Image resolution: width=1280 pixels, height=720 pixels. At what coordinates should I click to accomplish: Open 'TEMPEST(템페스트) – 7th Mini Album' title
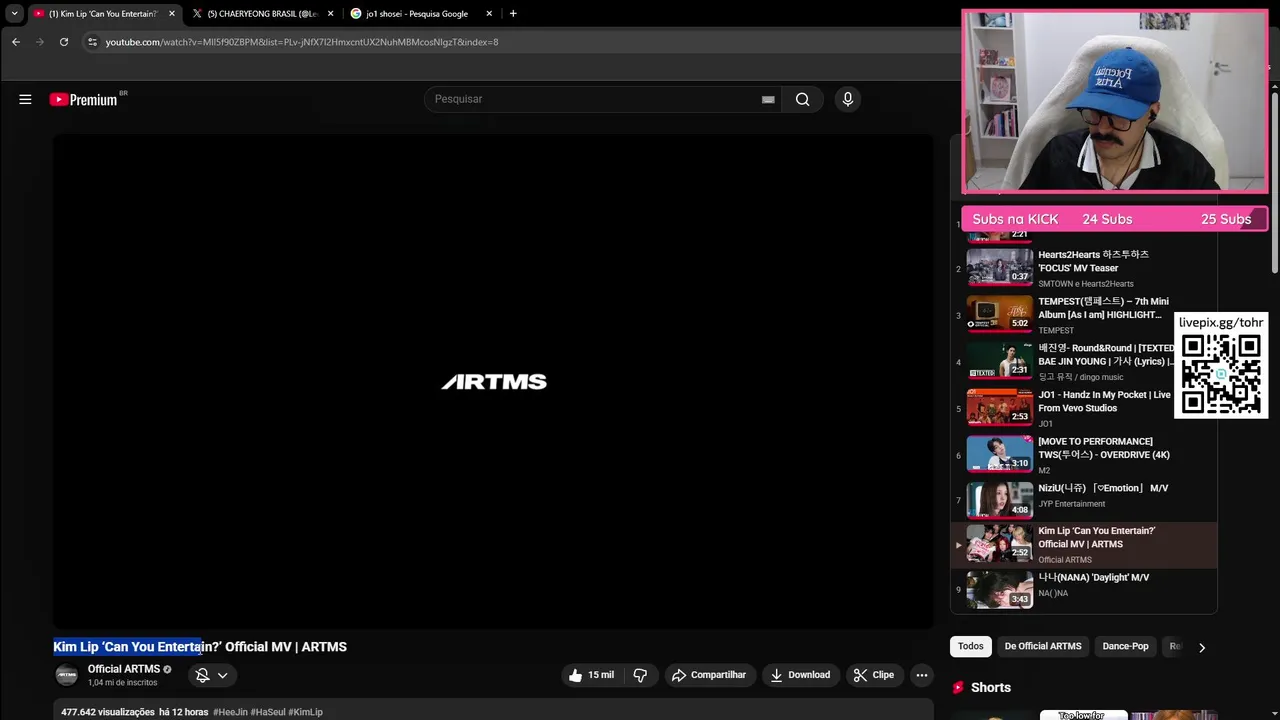[1103, 308]
